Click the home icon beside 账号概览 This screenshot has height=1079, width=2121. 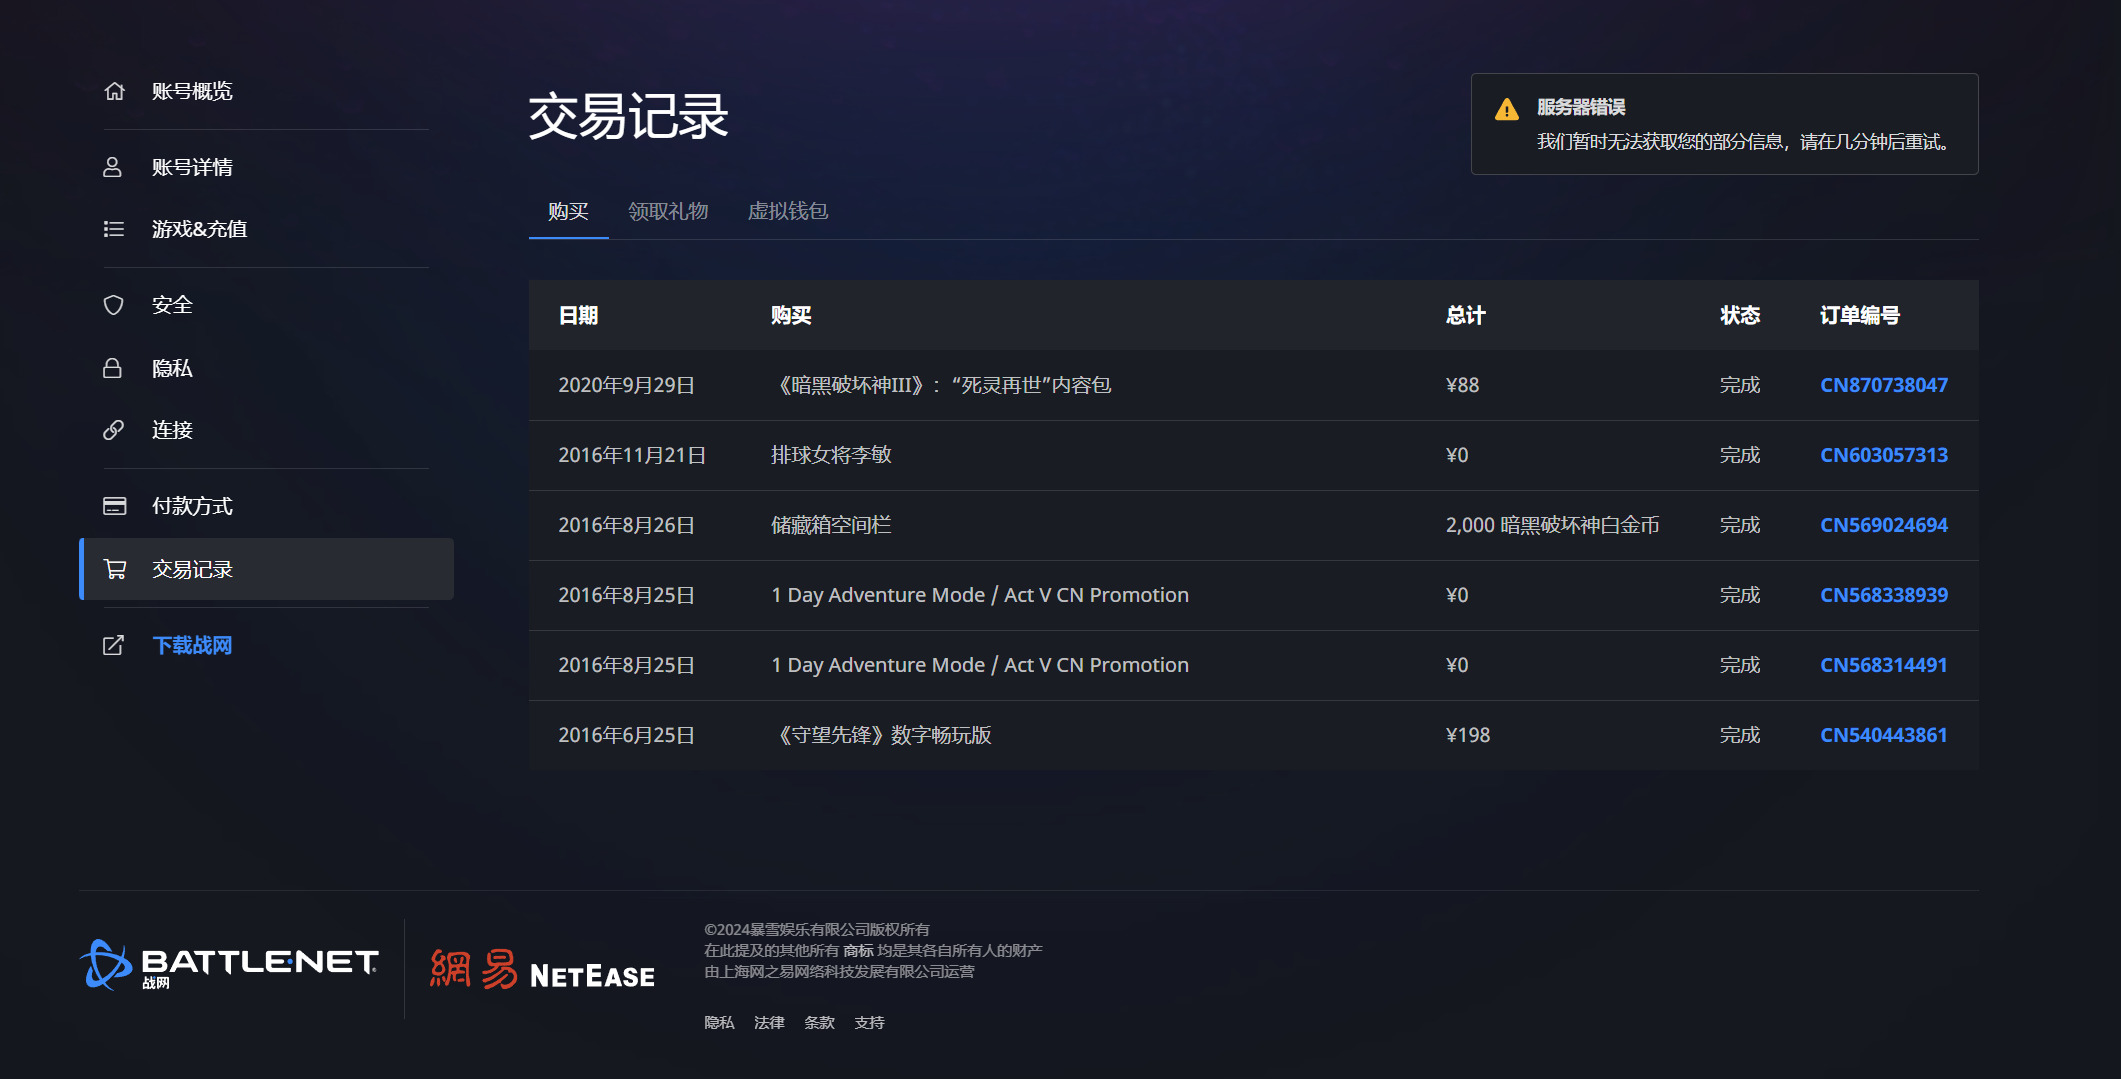[114, 91]
